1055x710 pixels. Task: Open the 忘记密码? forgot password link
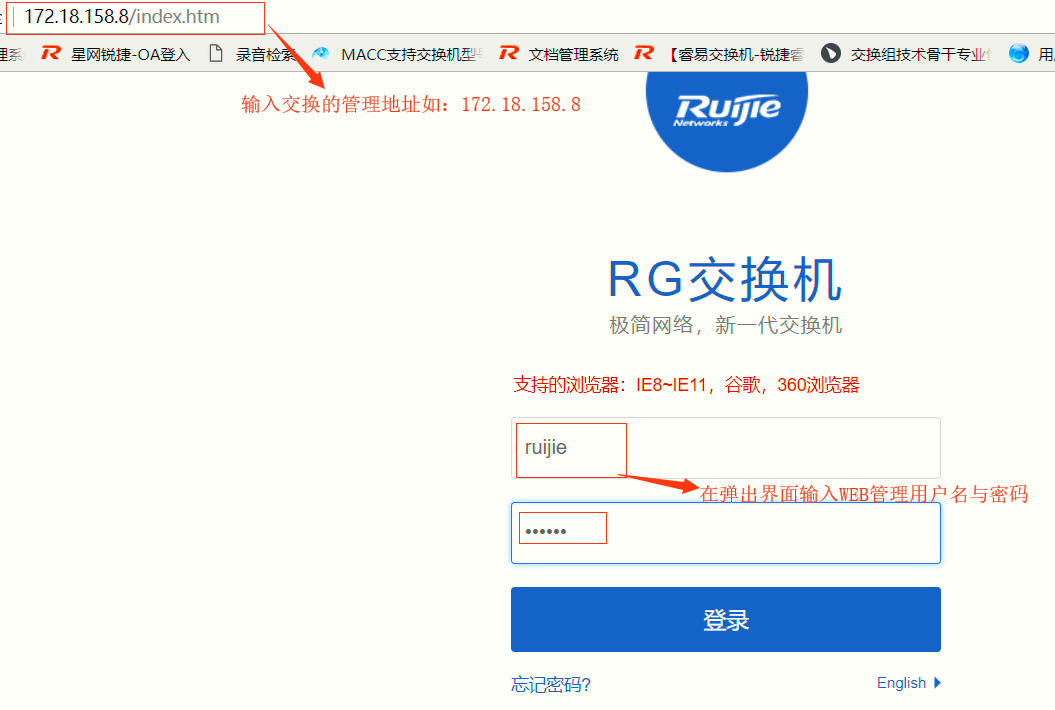(551, 685)
